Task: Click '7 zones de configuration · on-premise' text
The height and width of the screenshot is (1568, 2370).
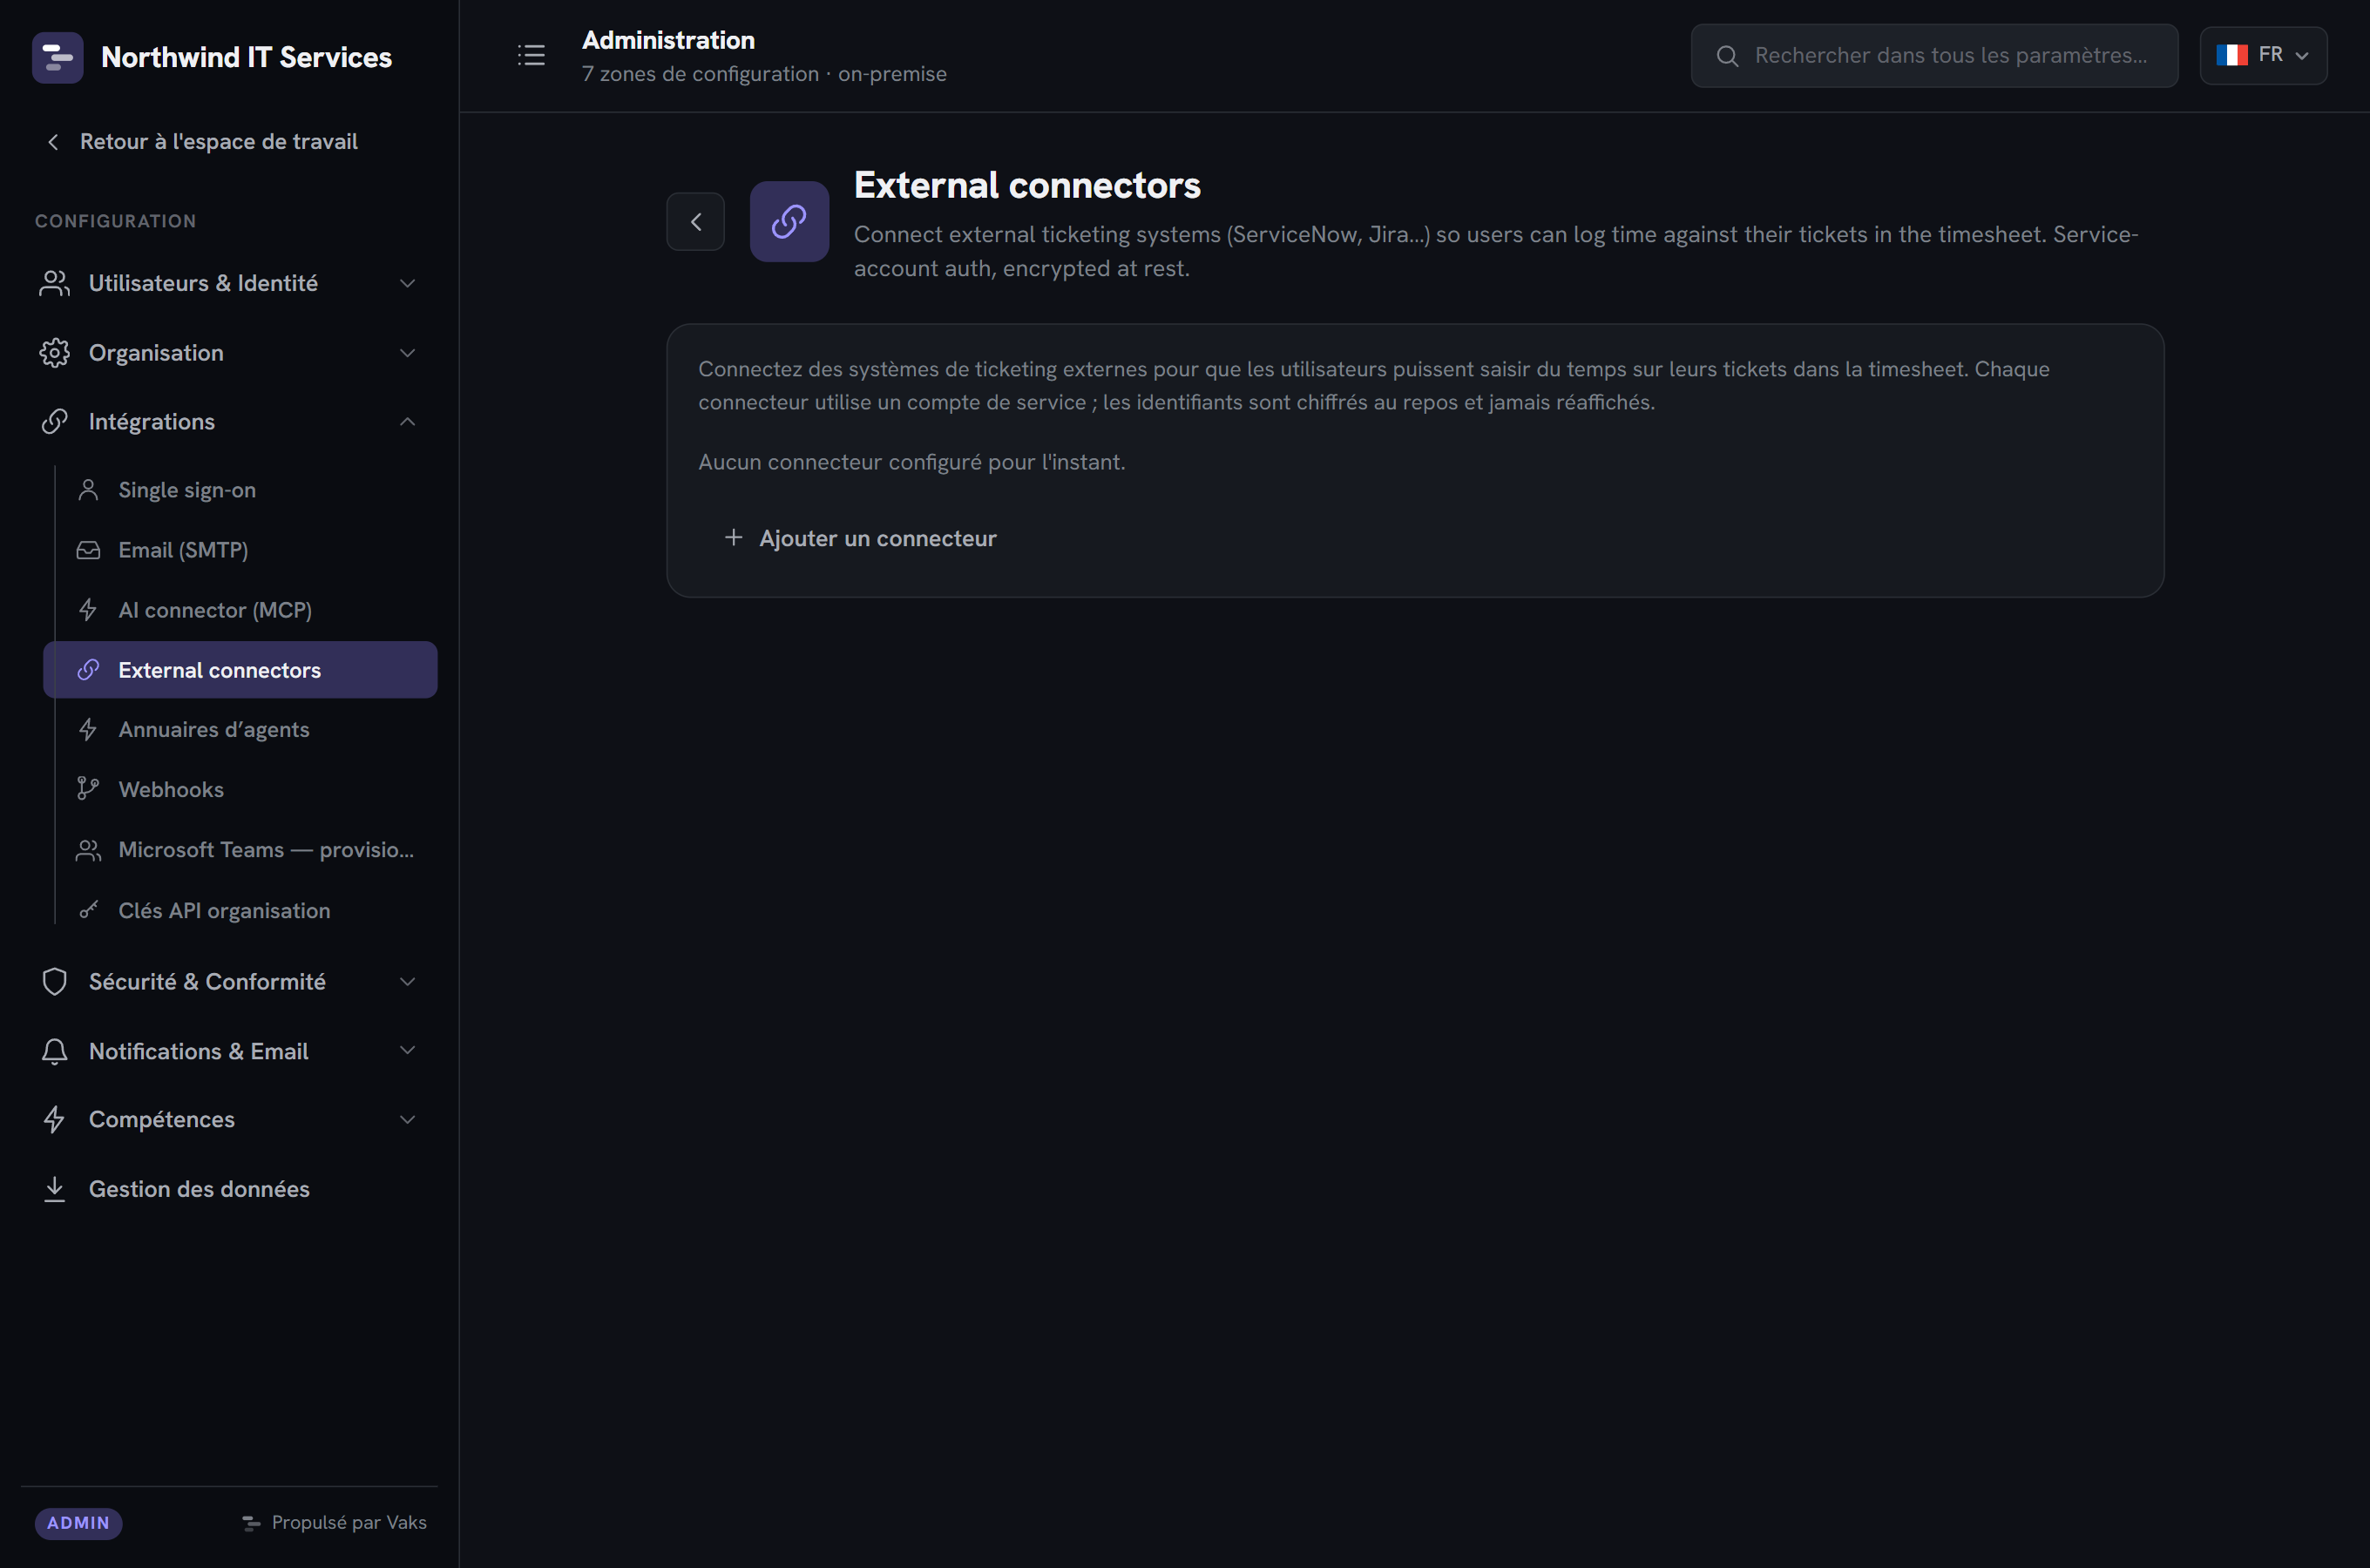Action: [764, 74]
